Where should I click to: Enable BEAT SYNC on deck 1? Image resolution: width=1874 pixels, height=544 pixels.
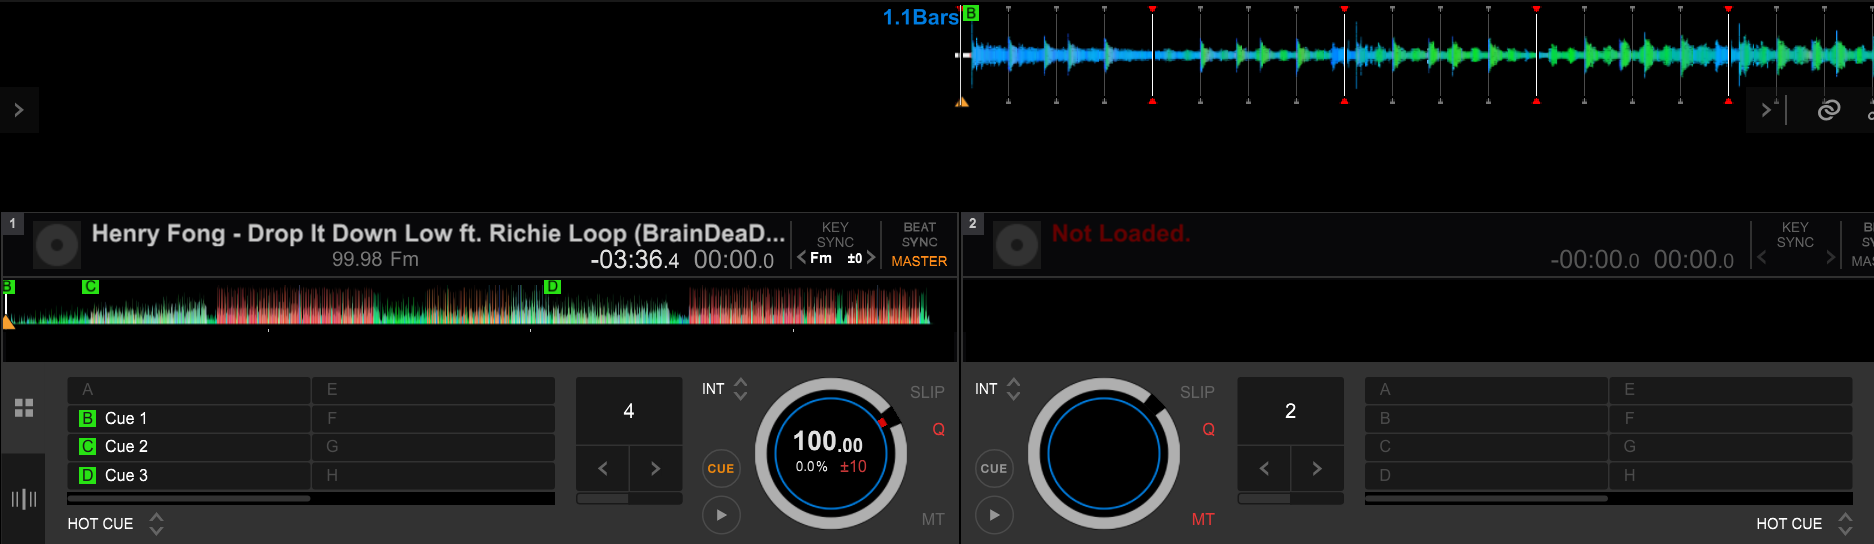point(919,235)
